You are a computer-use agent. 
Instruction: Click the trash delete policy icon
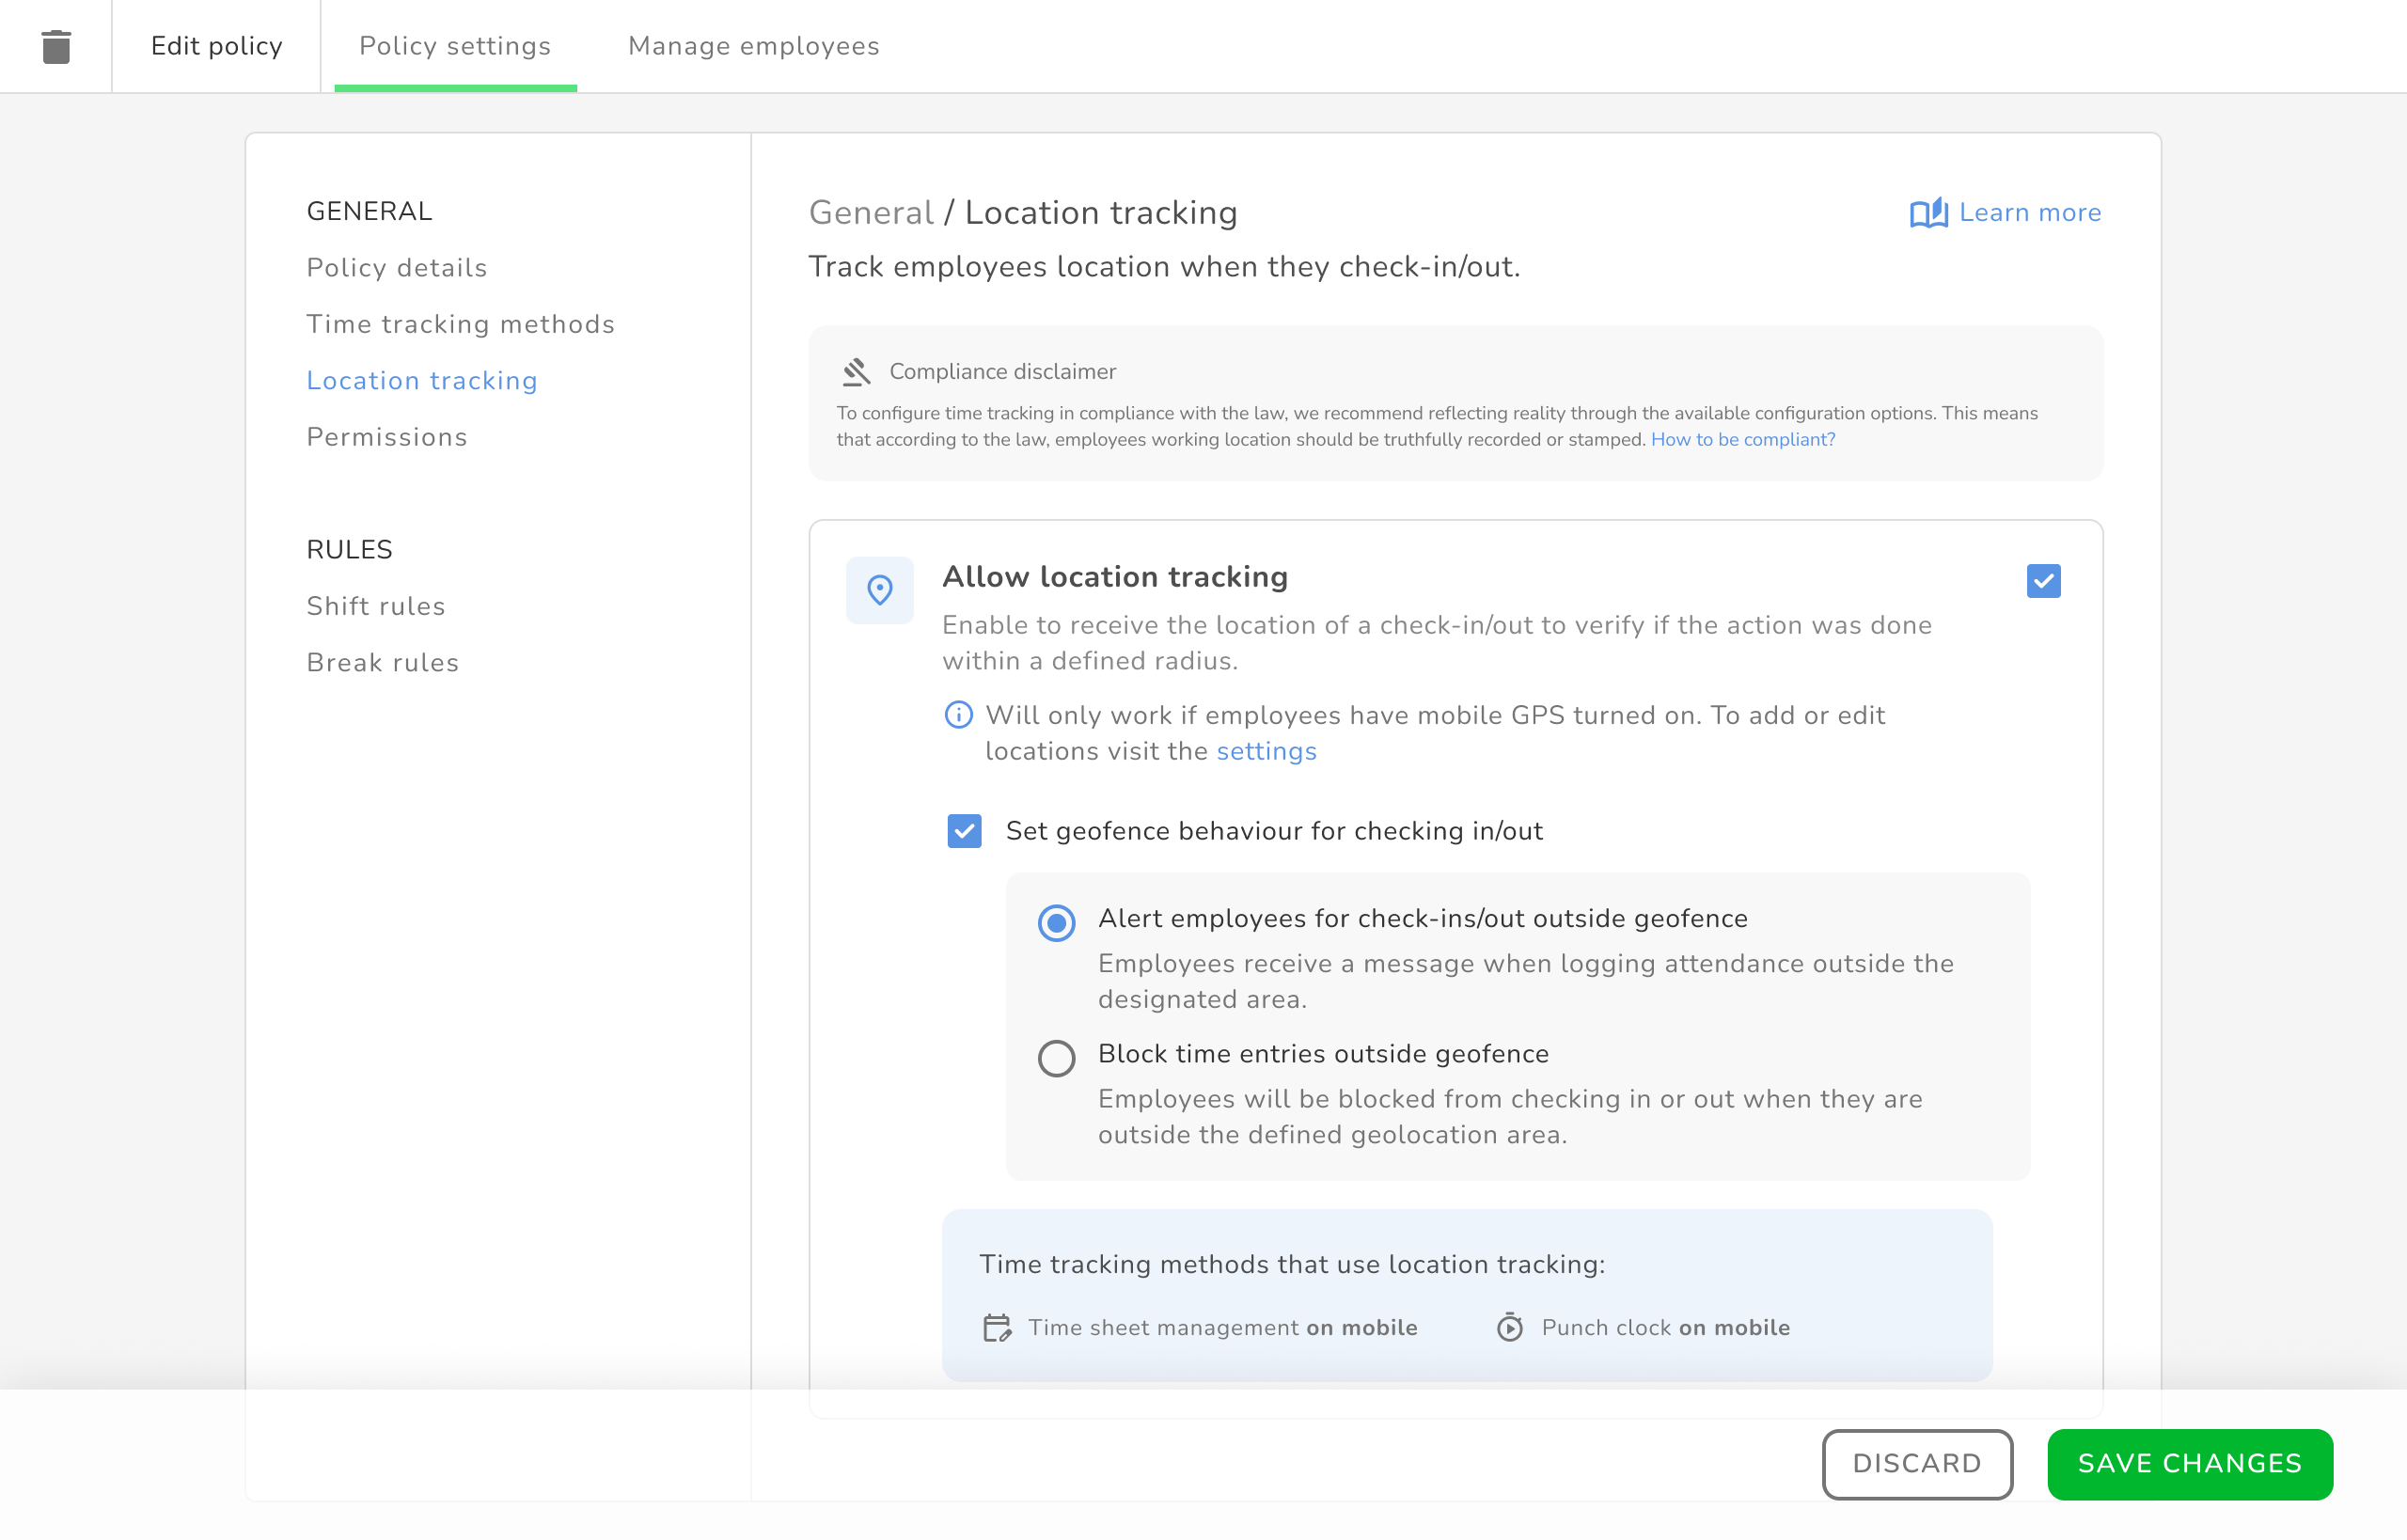[56, 47]
